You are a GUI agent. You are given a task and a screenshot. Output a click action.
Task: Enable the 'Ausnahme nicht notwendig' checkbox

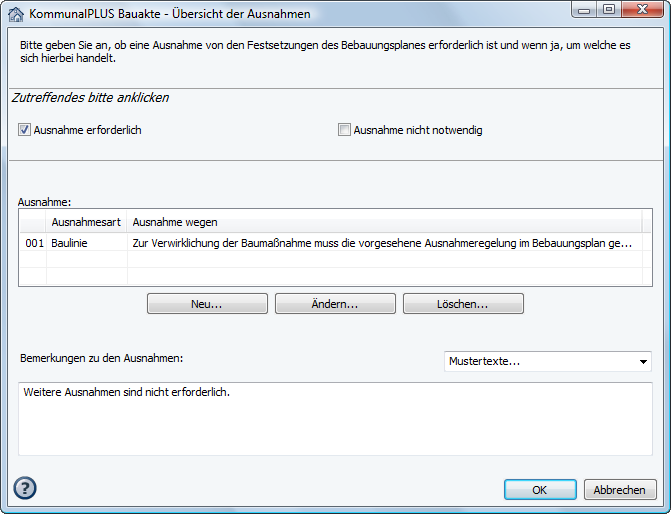(344, 130)
